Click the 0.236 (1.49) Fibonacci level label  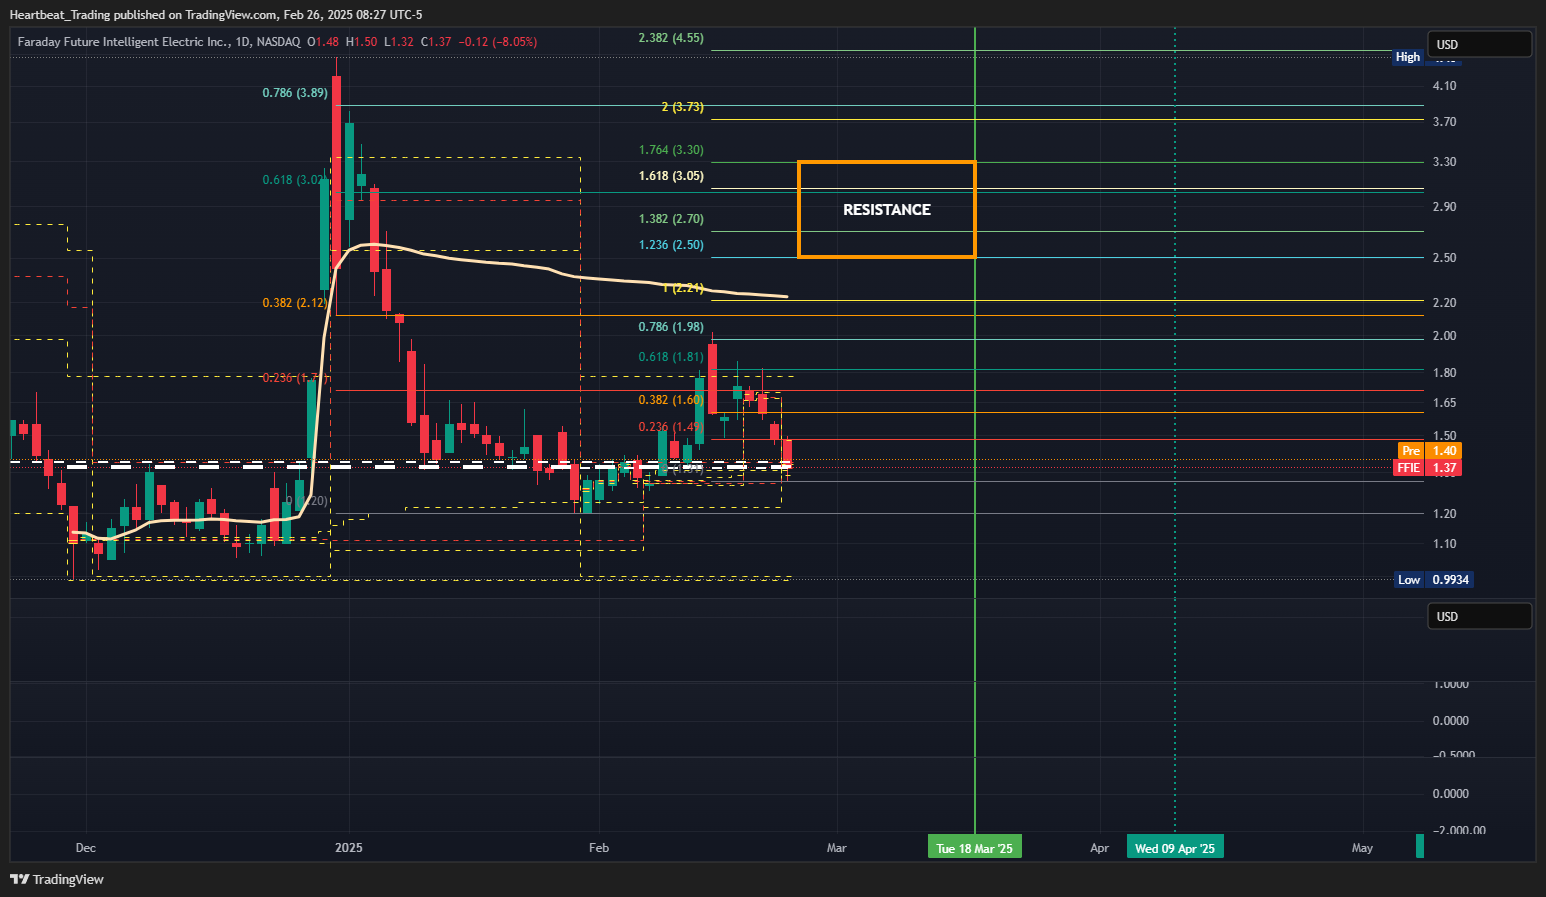click(671, 427)
